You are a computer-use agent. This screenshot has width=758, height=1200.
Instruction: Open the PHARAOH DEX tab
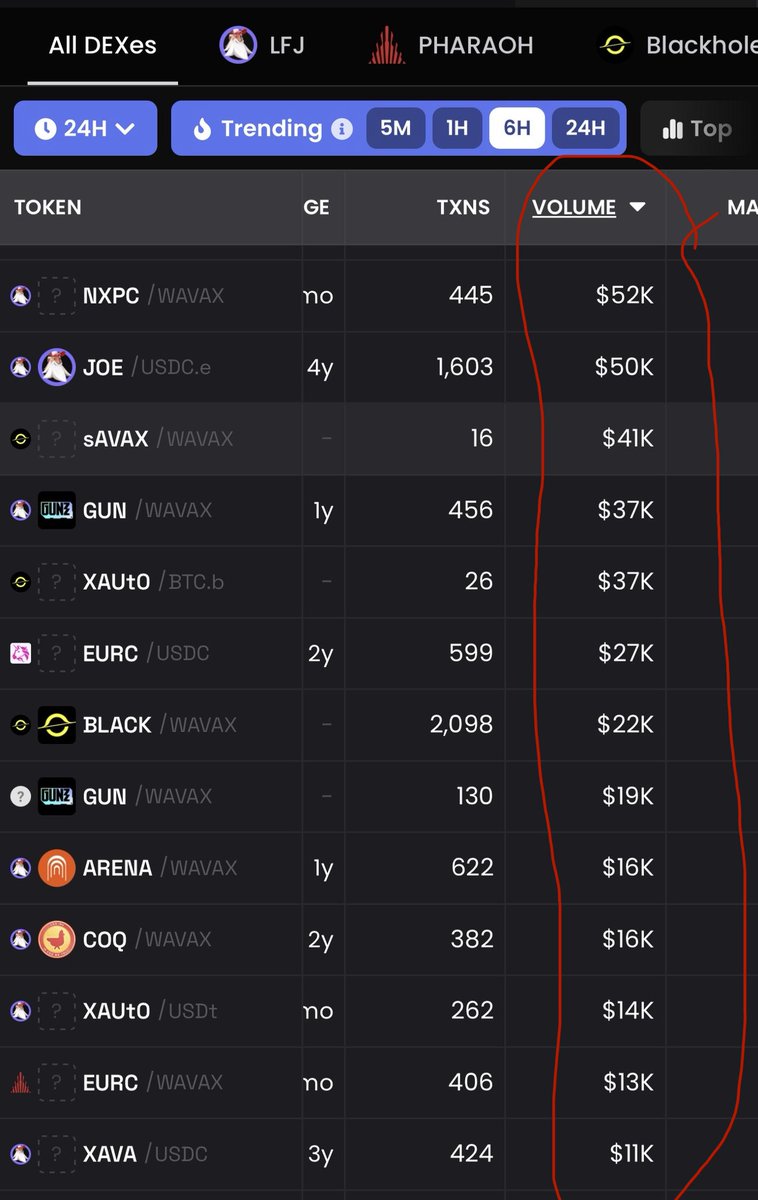pos(475,46)
